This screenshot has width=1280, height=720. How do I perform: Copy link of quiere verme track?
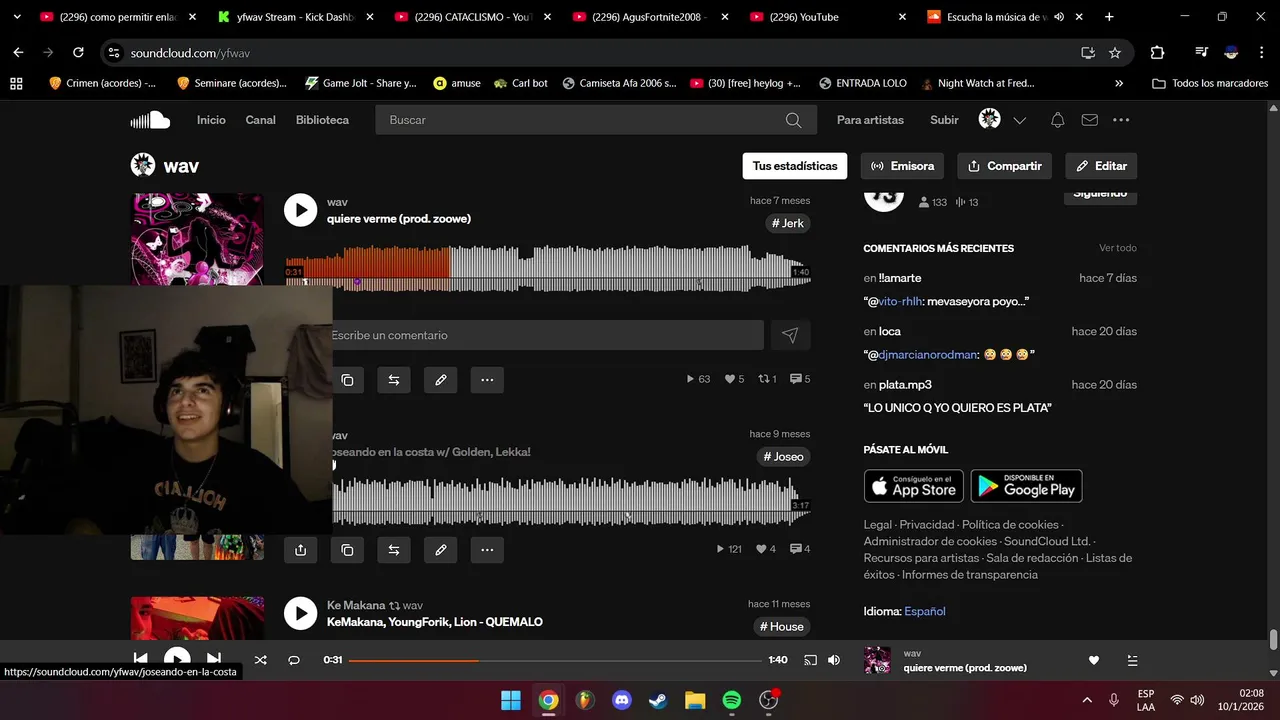(x=347, y=380)
